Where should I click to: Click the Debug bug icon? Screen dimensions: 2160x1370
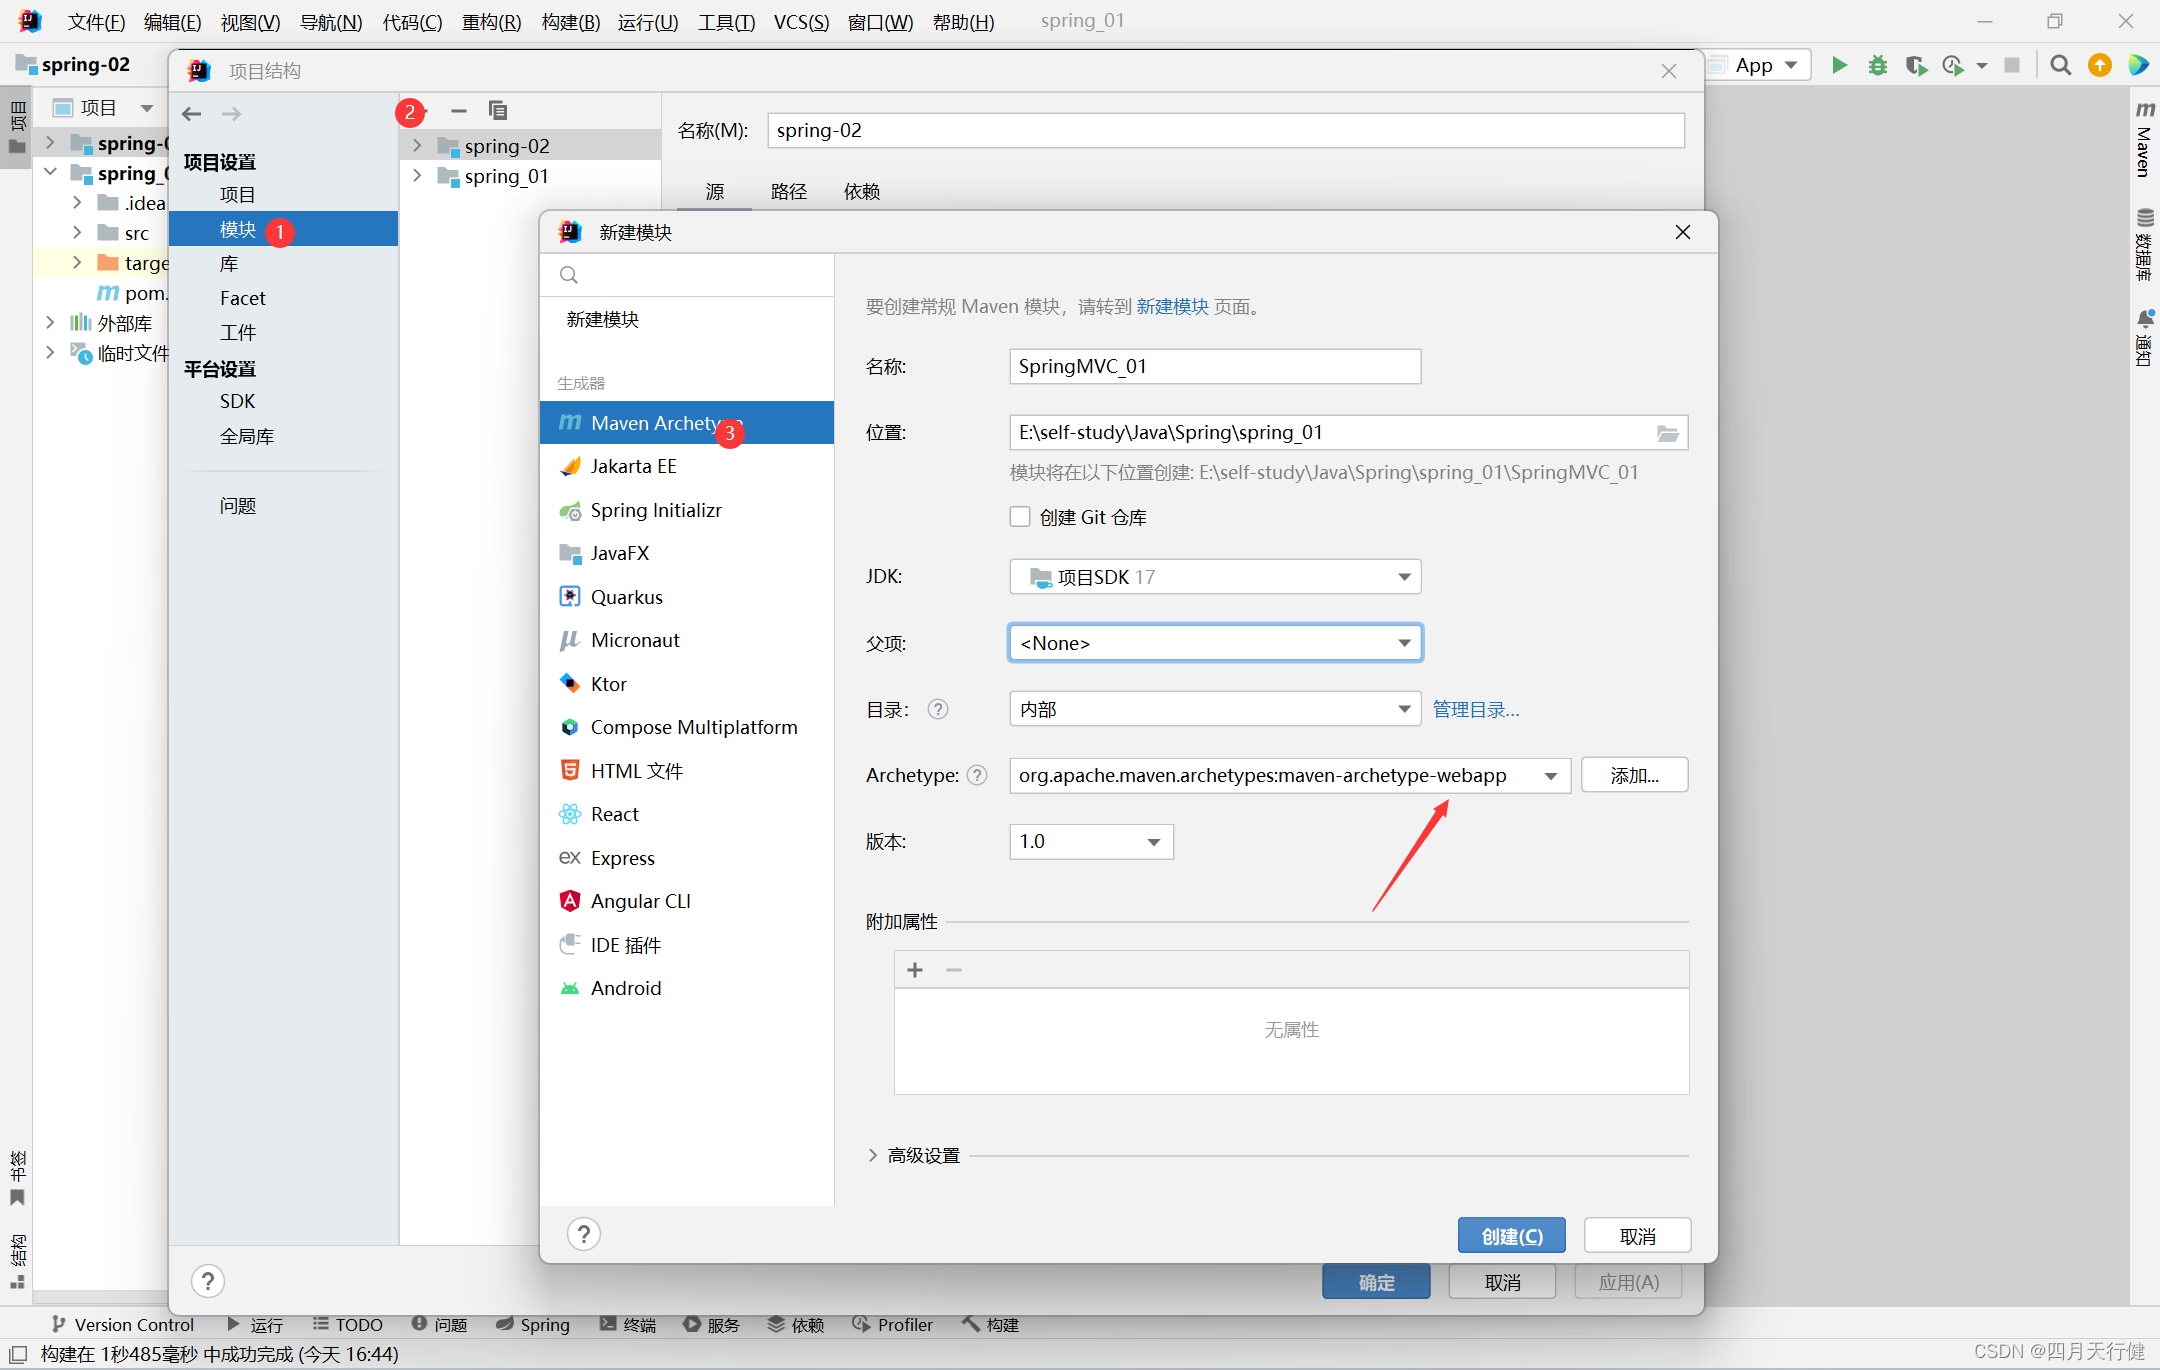1877,65
